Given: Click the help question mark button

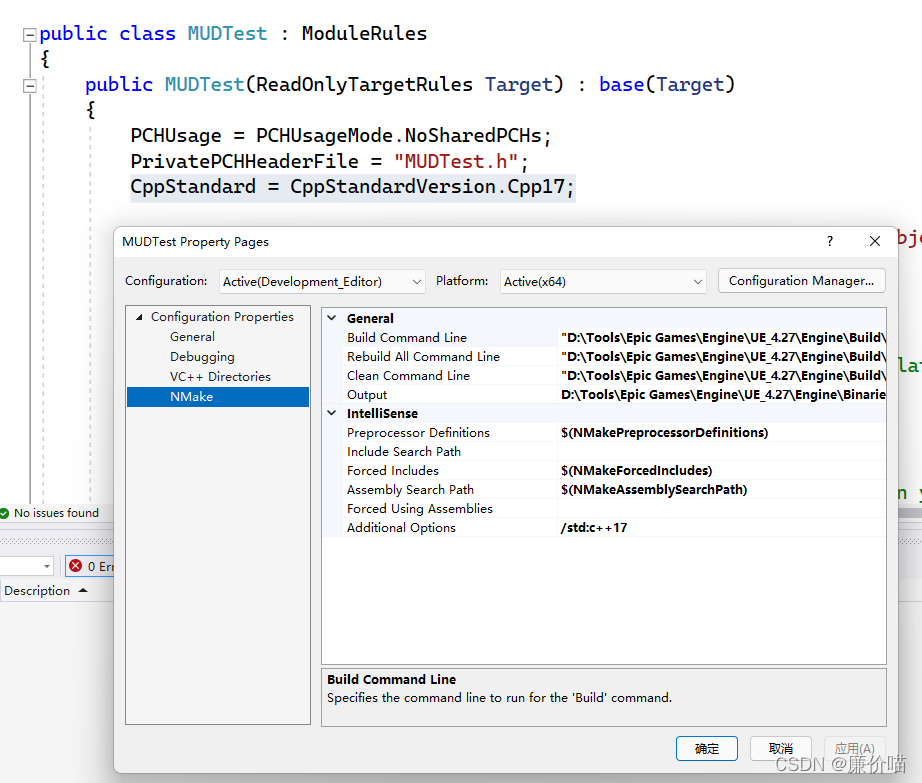Looking at the screenshot, I should (x=830, y=241).
